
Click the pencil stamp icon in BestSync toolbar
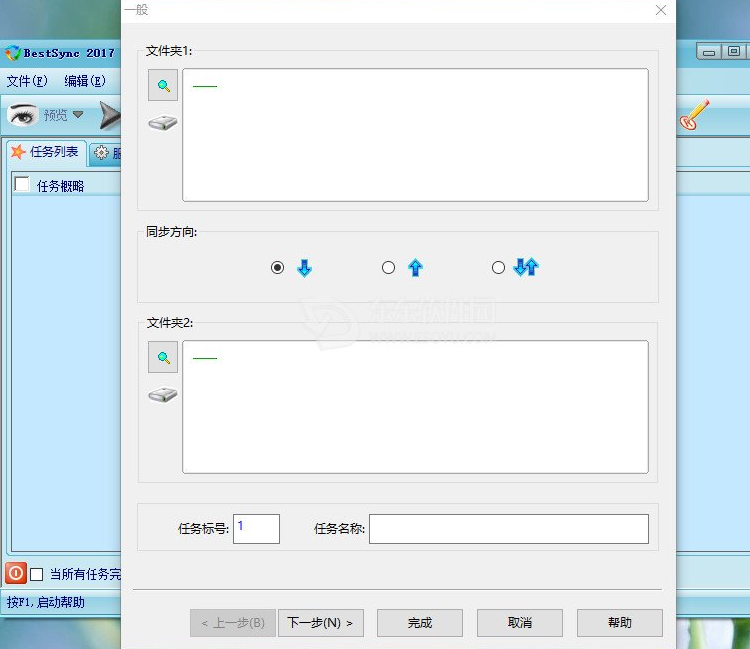695,115
